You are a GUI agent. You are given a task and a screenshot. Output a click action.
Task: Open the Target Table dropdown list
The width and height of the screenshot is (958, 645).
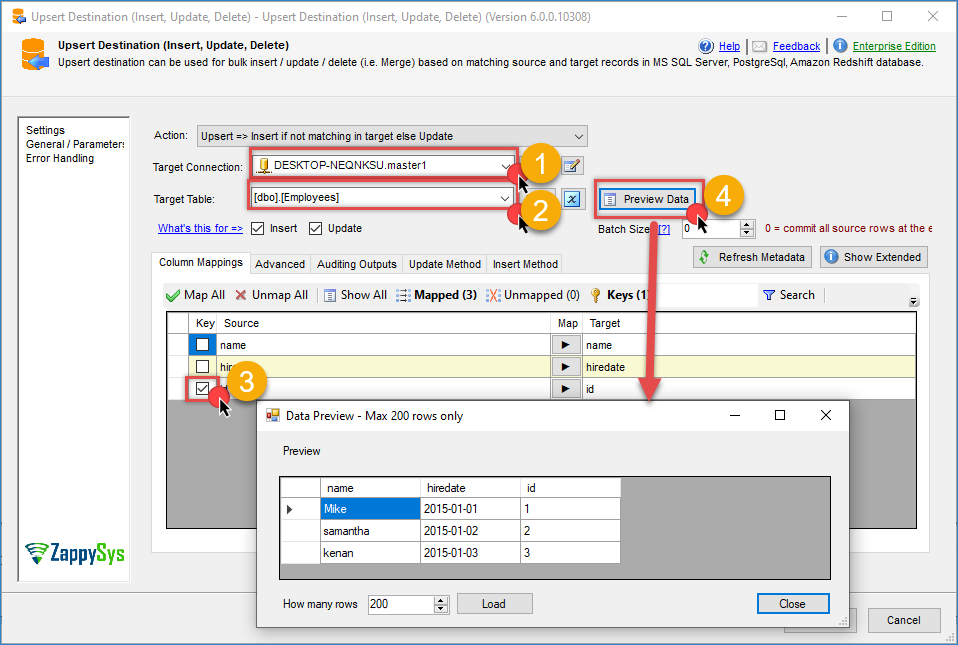pyautogui.click(x=505, y=198)
